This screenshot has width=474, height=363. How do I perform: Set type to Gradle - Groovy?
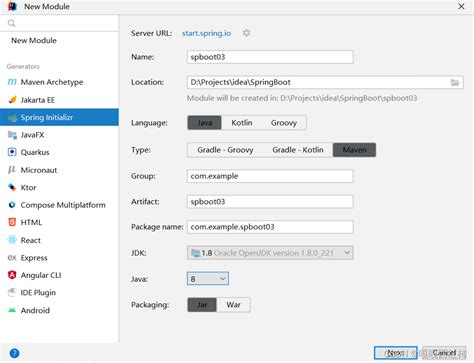tap(225, 150)
